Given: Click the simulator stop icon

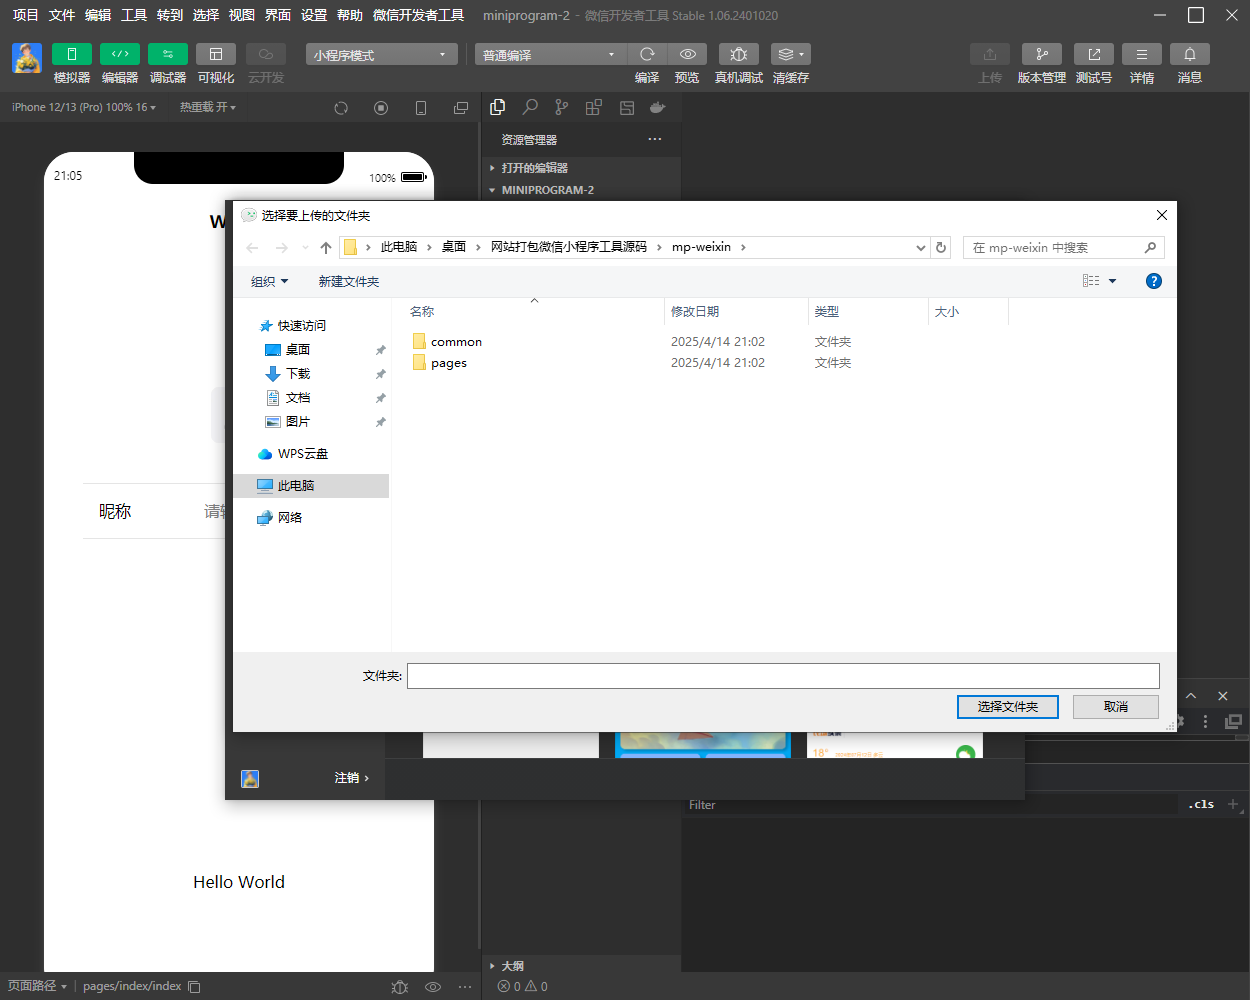Looking at the screenshot, I should [381, 108].
